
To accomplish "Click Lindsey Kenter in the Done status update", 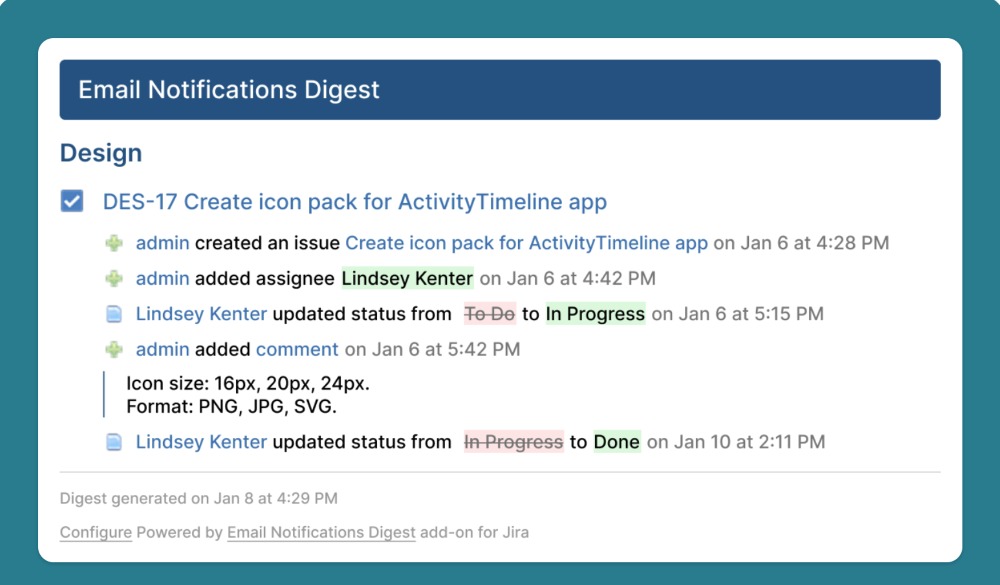I will 200,441.
